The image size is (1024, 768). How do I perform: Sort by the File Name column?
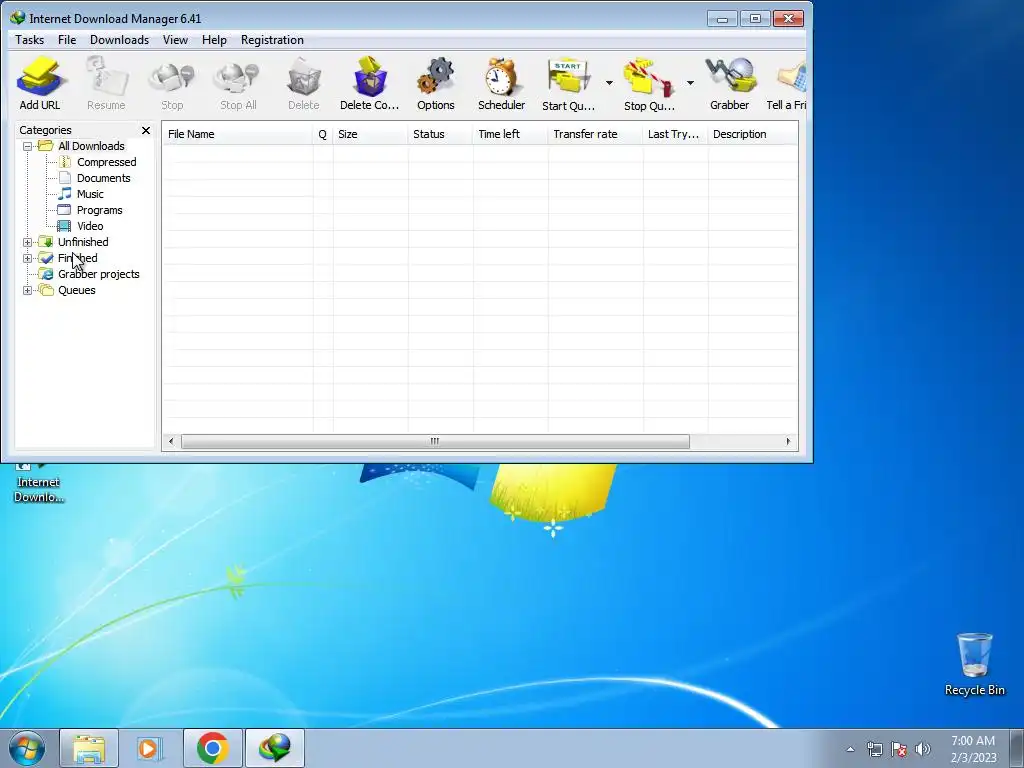(x=237, y=134)
